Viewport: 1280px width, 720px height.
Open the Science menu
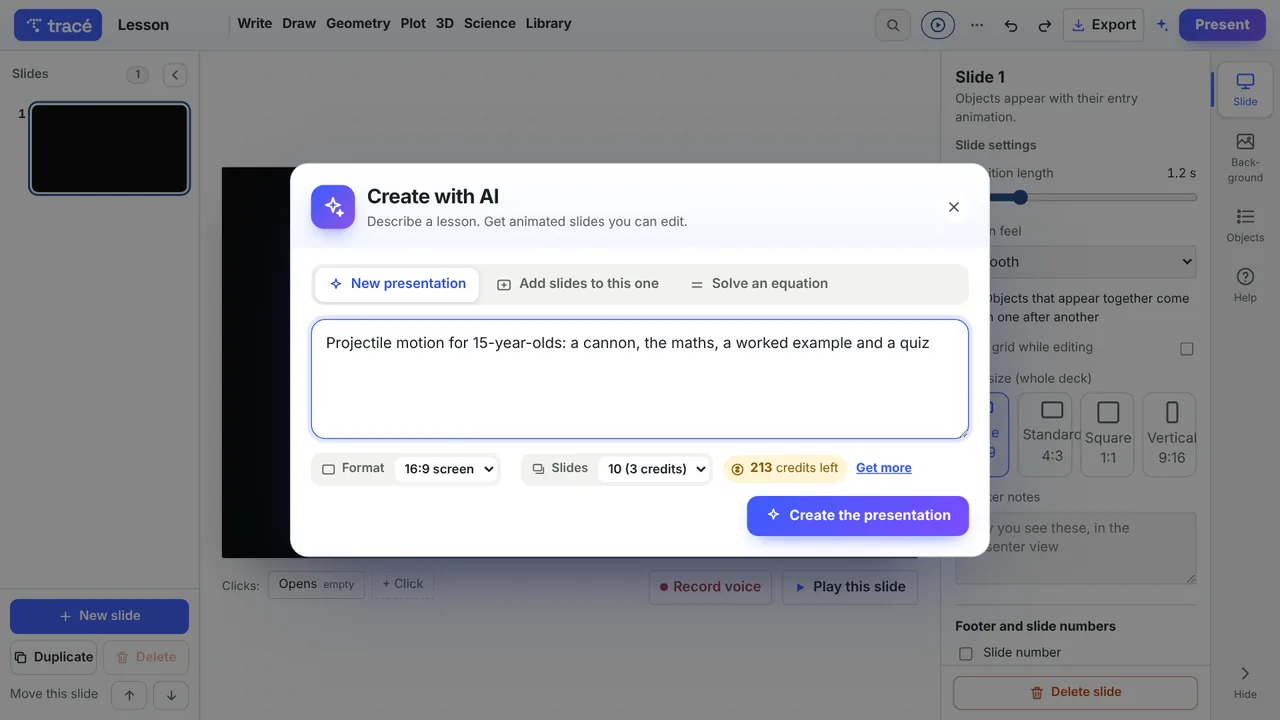(490, 23)
